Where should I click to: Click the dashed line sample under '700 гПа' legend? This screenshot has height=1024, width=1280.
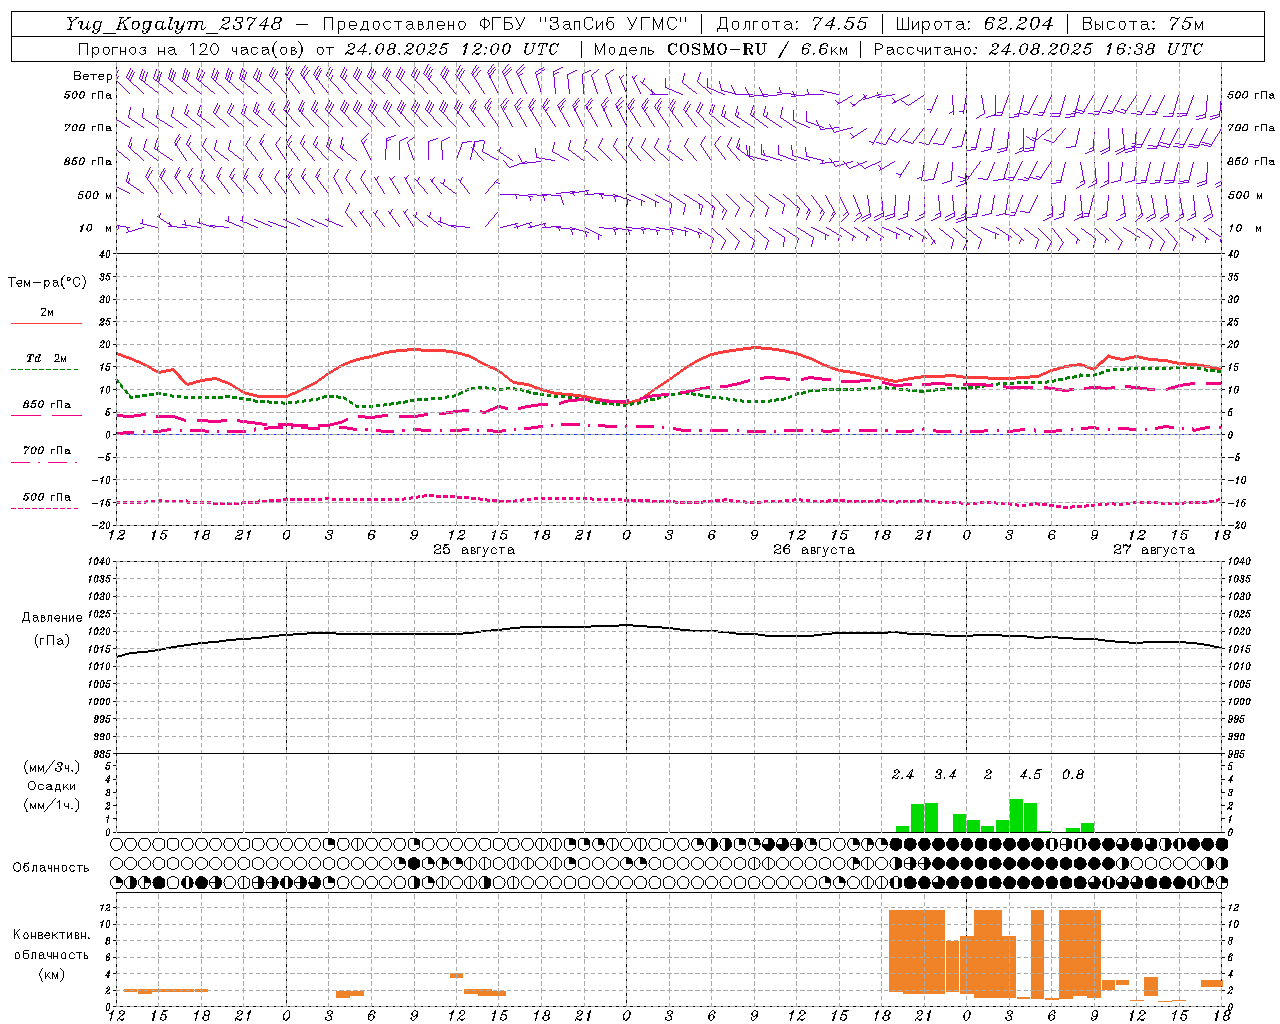46,462
